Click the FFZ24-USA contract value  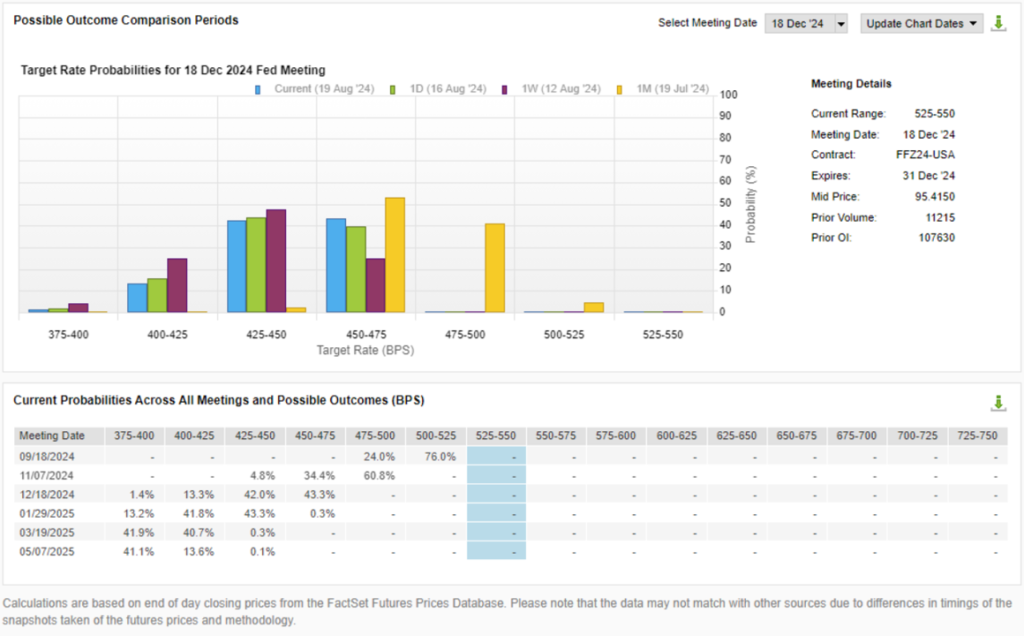click(925, 155)
